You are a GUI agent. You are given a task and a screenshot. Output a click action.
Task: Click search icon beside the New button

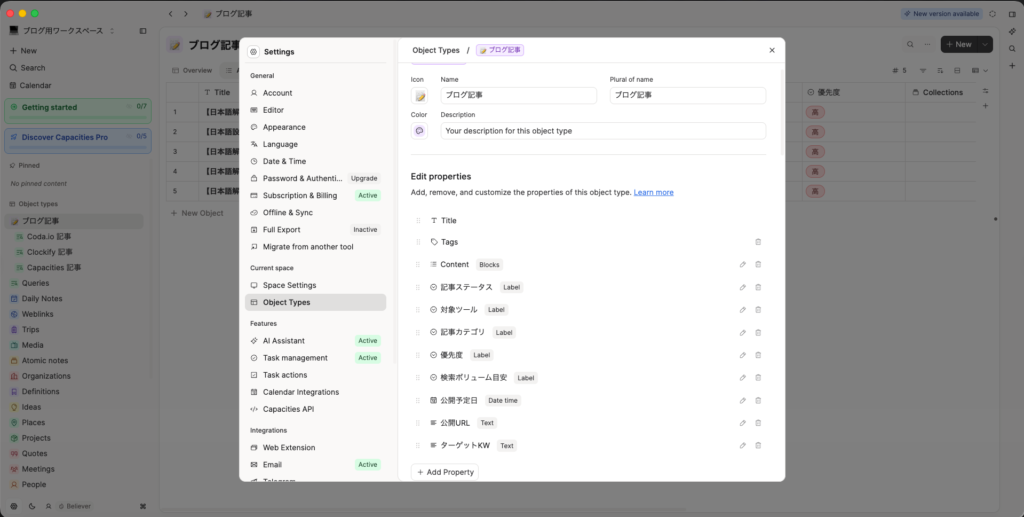tap(910, 44)
